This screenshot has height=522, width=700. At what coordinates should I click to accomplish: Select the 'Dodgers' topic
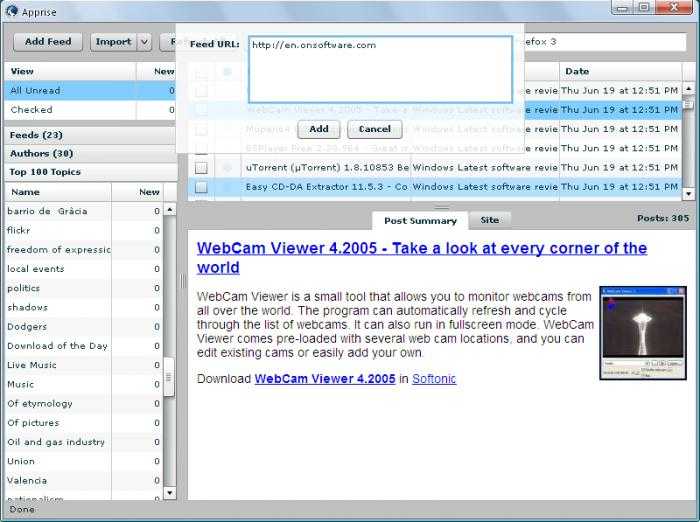84,326
